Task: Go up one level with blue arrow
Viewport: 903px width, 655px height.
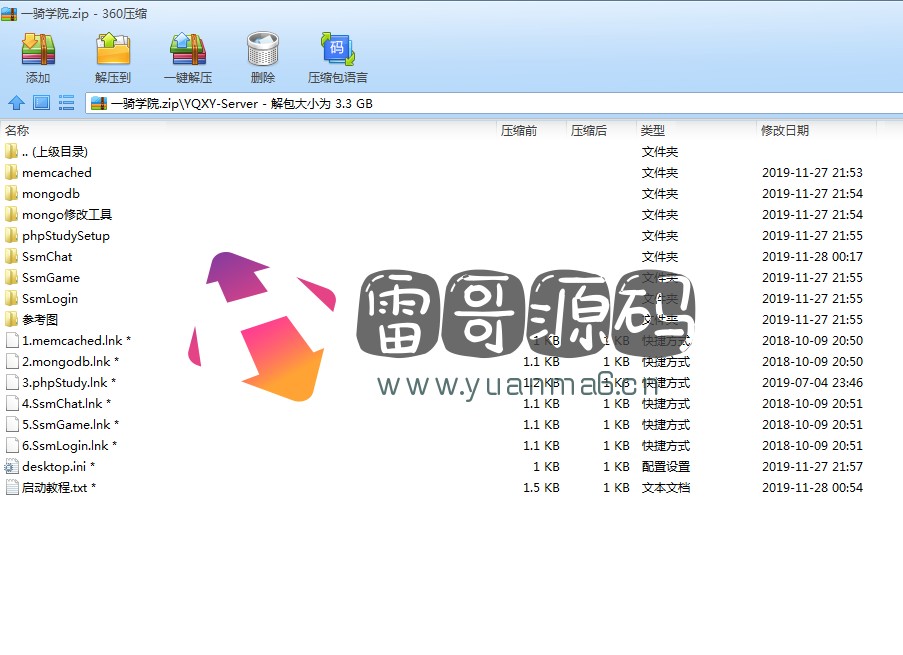Action: (x=16, y=102)
